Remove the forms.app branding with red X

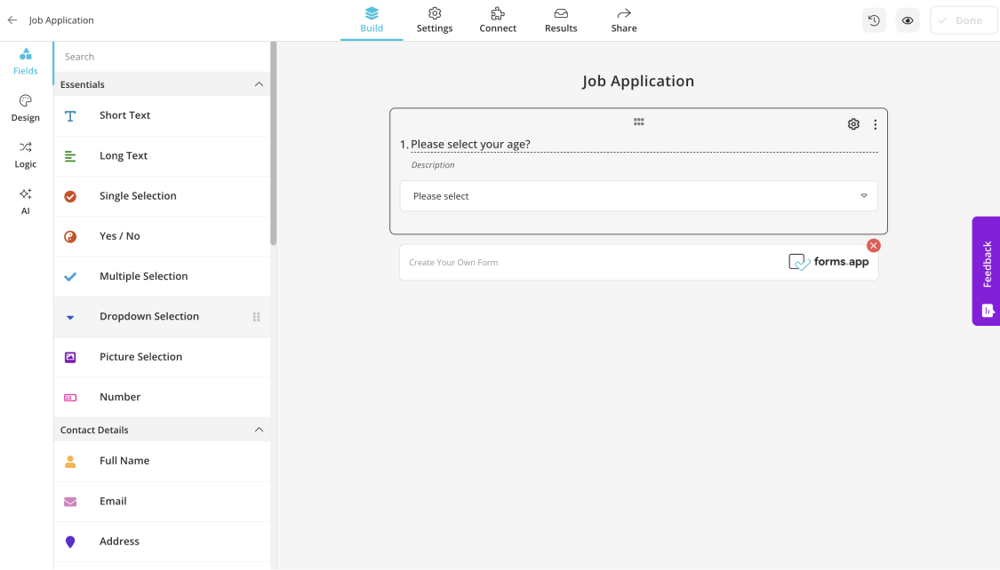pos(874,245)
